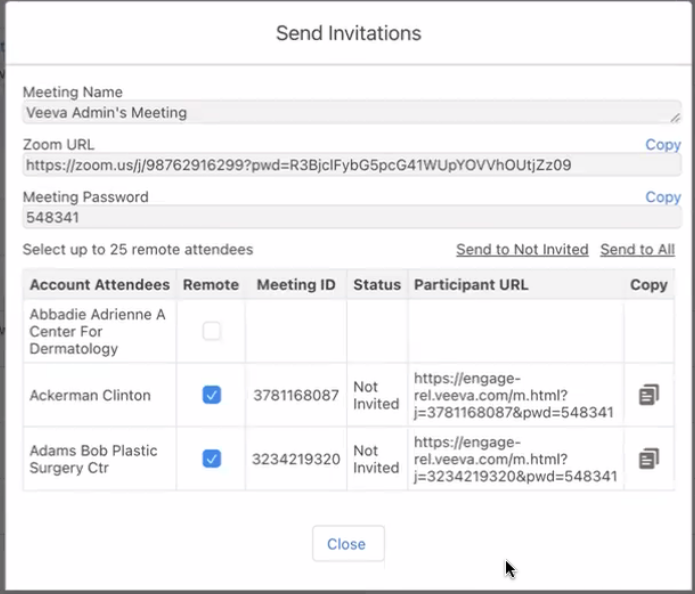Image resolution: width=695 pixels, height=594 pixels.
Task: Click Adams Bob's engage participant URL text
Action: pyautogui.click(x=514, y=459)
